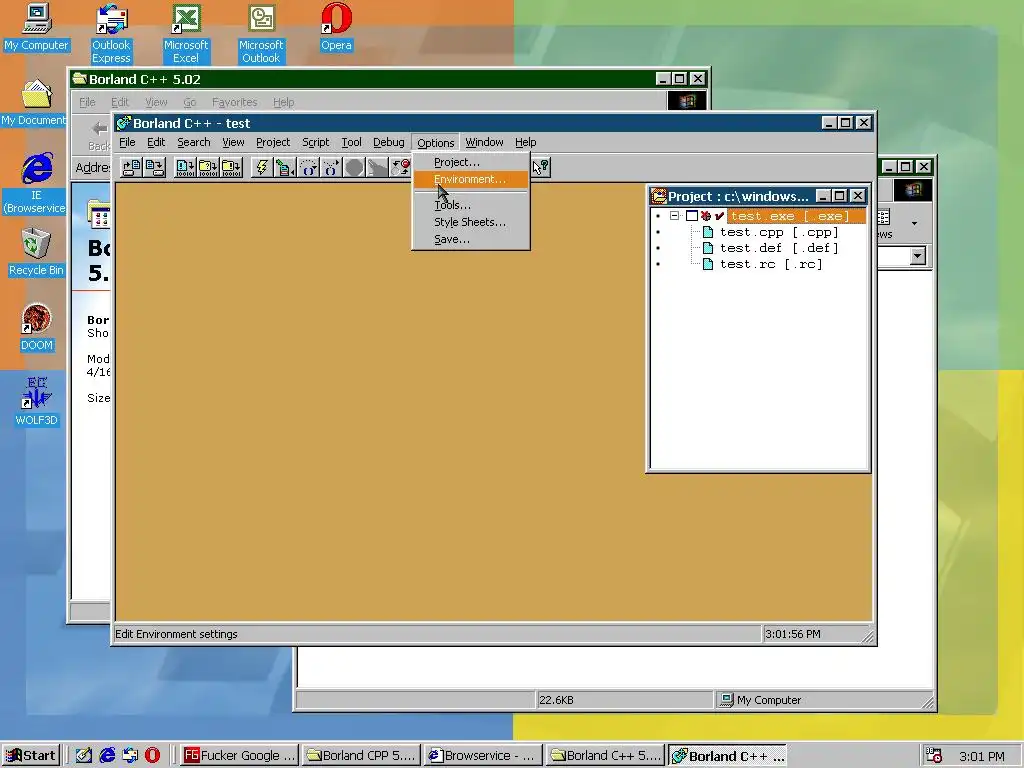Click the Borland C++ - test title bar icon
The height and width of the screenshot is (768, 1024).
123,123
